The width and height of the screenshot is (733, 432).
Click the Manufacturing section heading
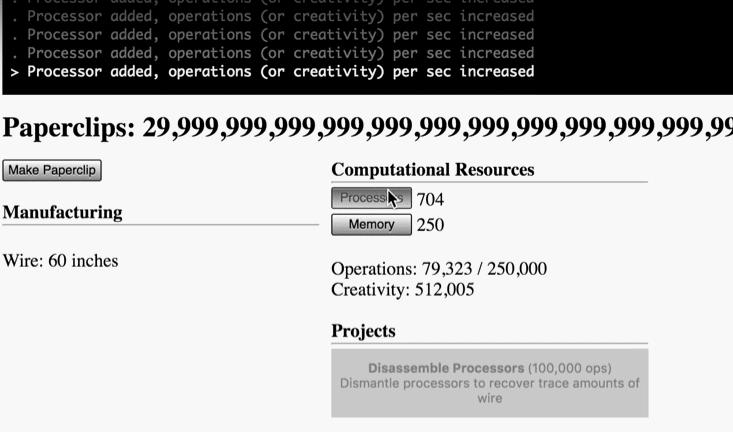tap(62, 212)
